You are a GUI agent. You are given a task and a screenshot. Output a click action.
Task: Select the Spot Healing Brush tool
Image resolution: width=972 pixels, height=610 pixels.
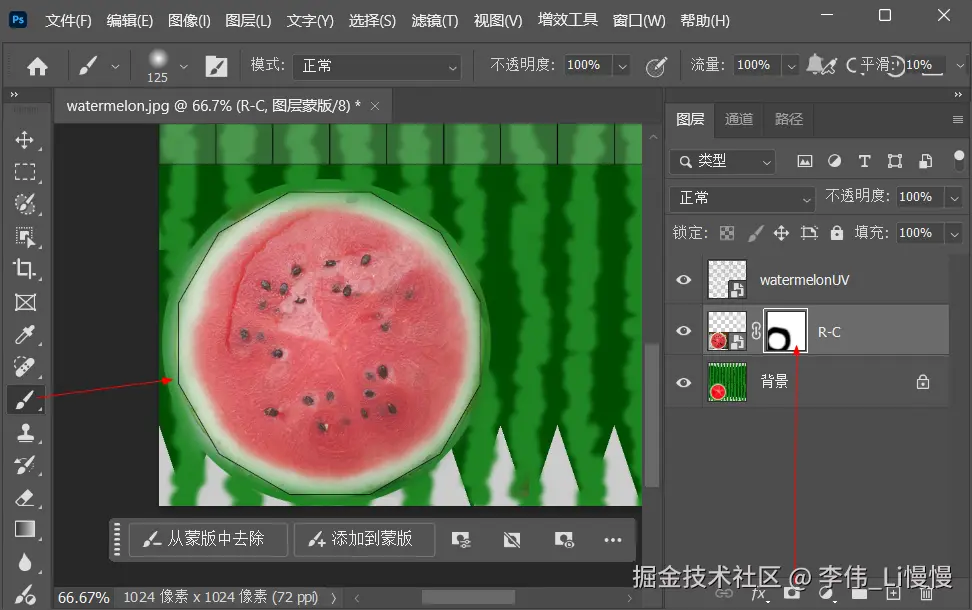tap(25, 367)
